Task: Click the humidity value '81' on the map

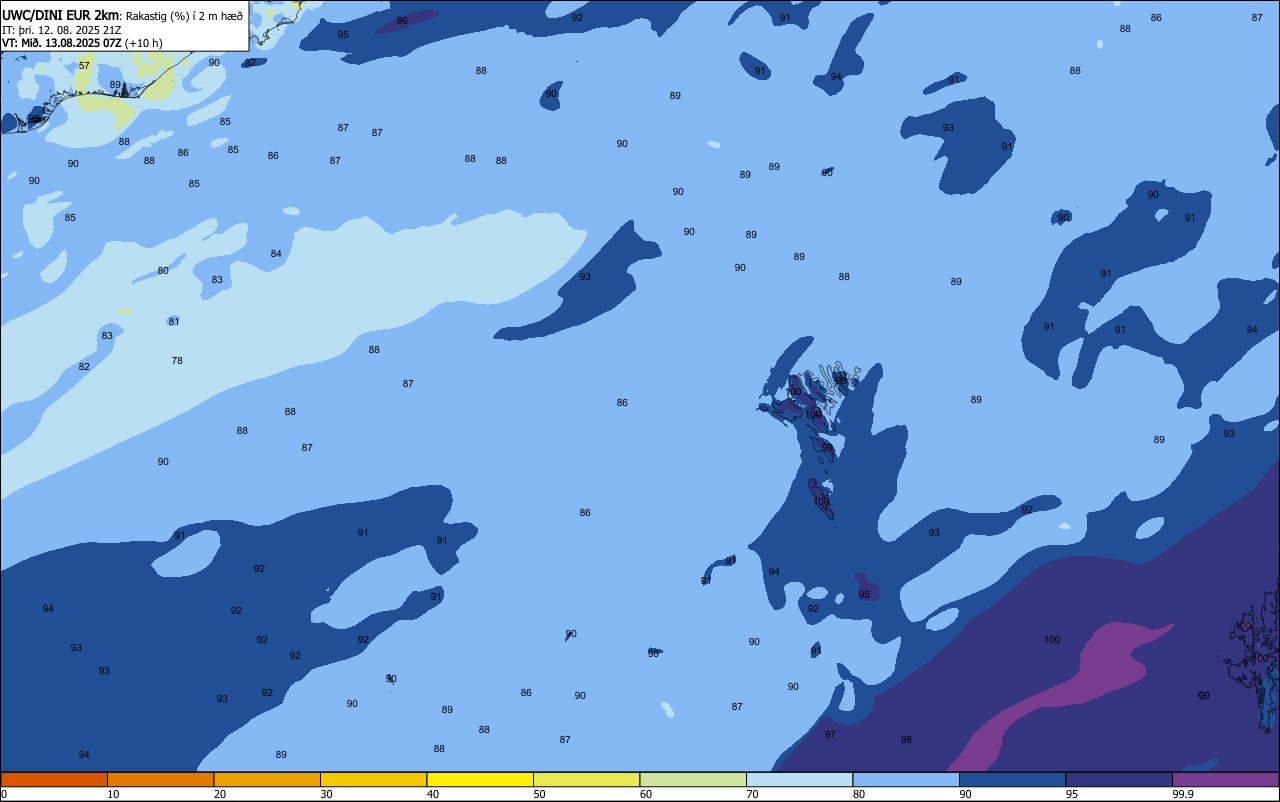Action: click(x=174, y=322)
